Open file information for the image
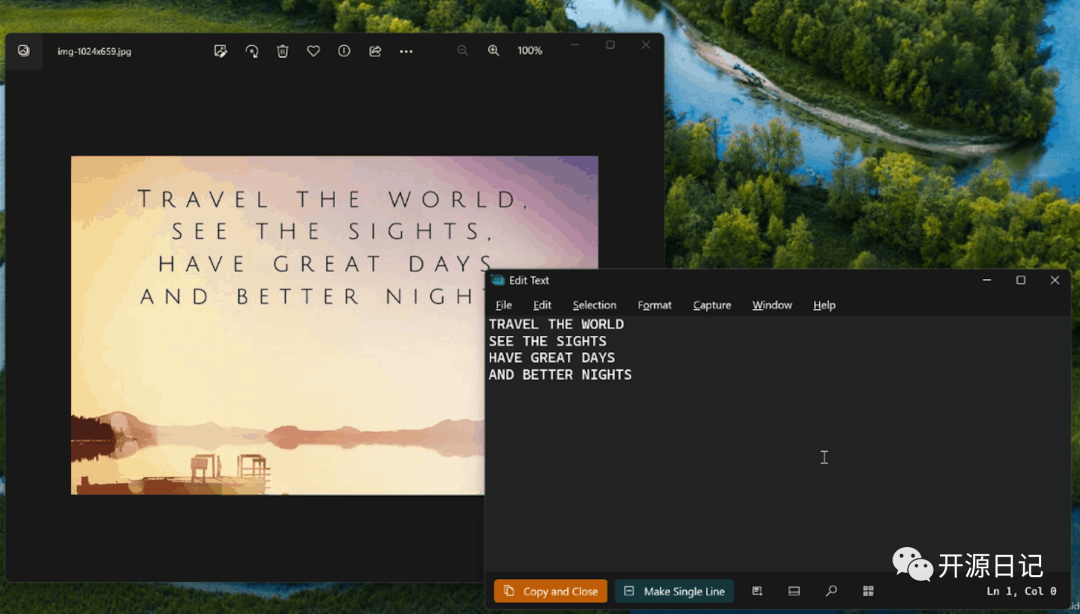 click(x=344, y=50)
